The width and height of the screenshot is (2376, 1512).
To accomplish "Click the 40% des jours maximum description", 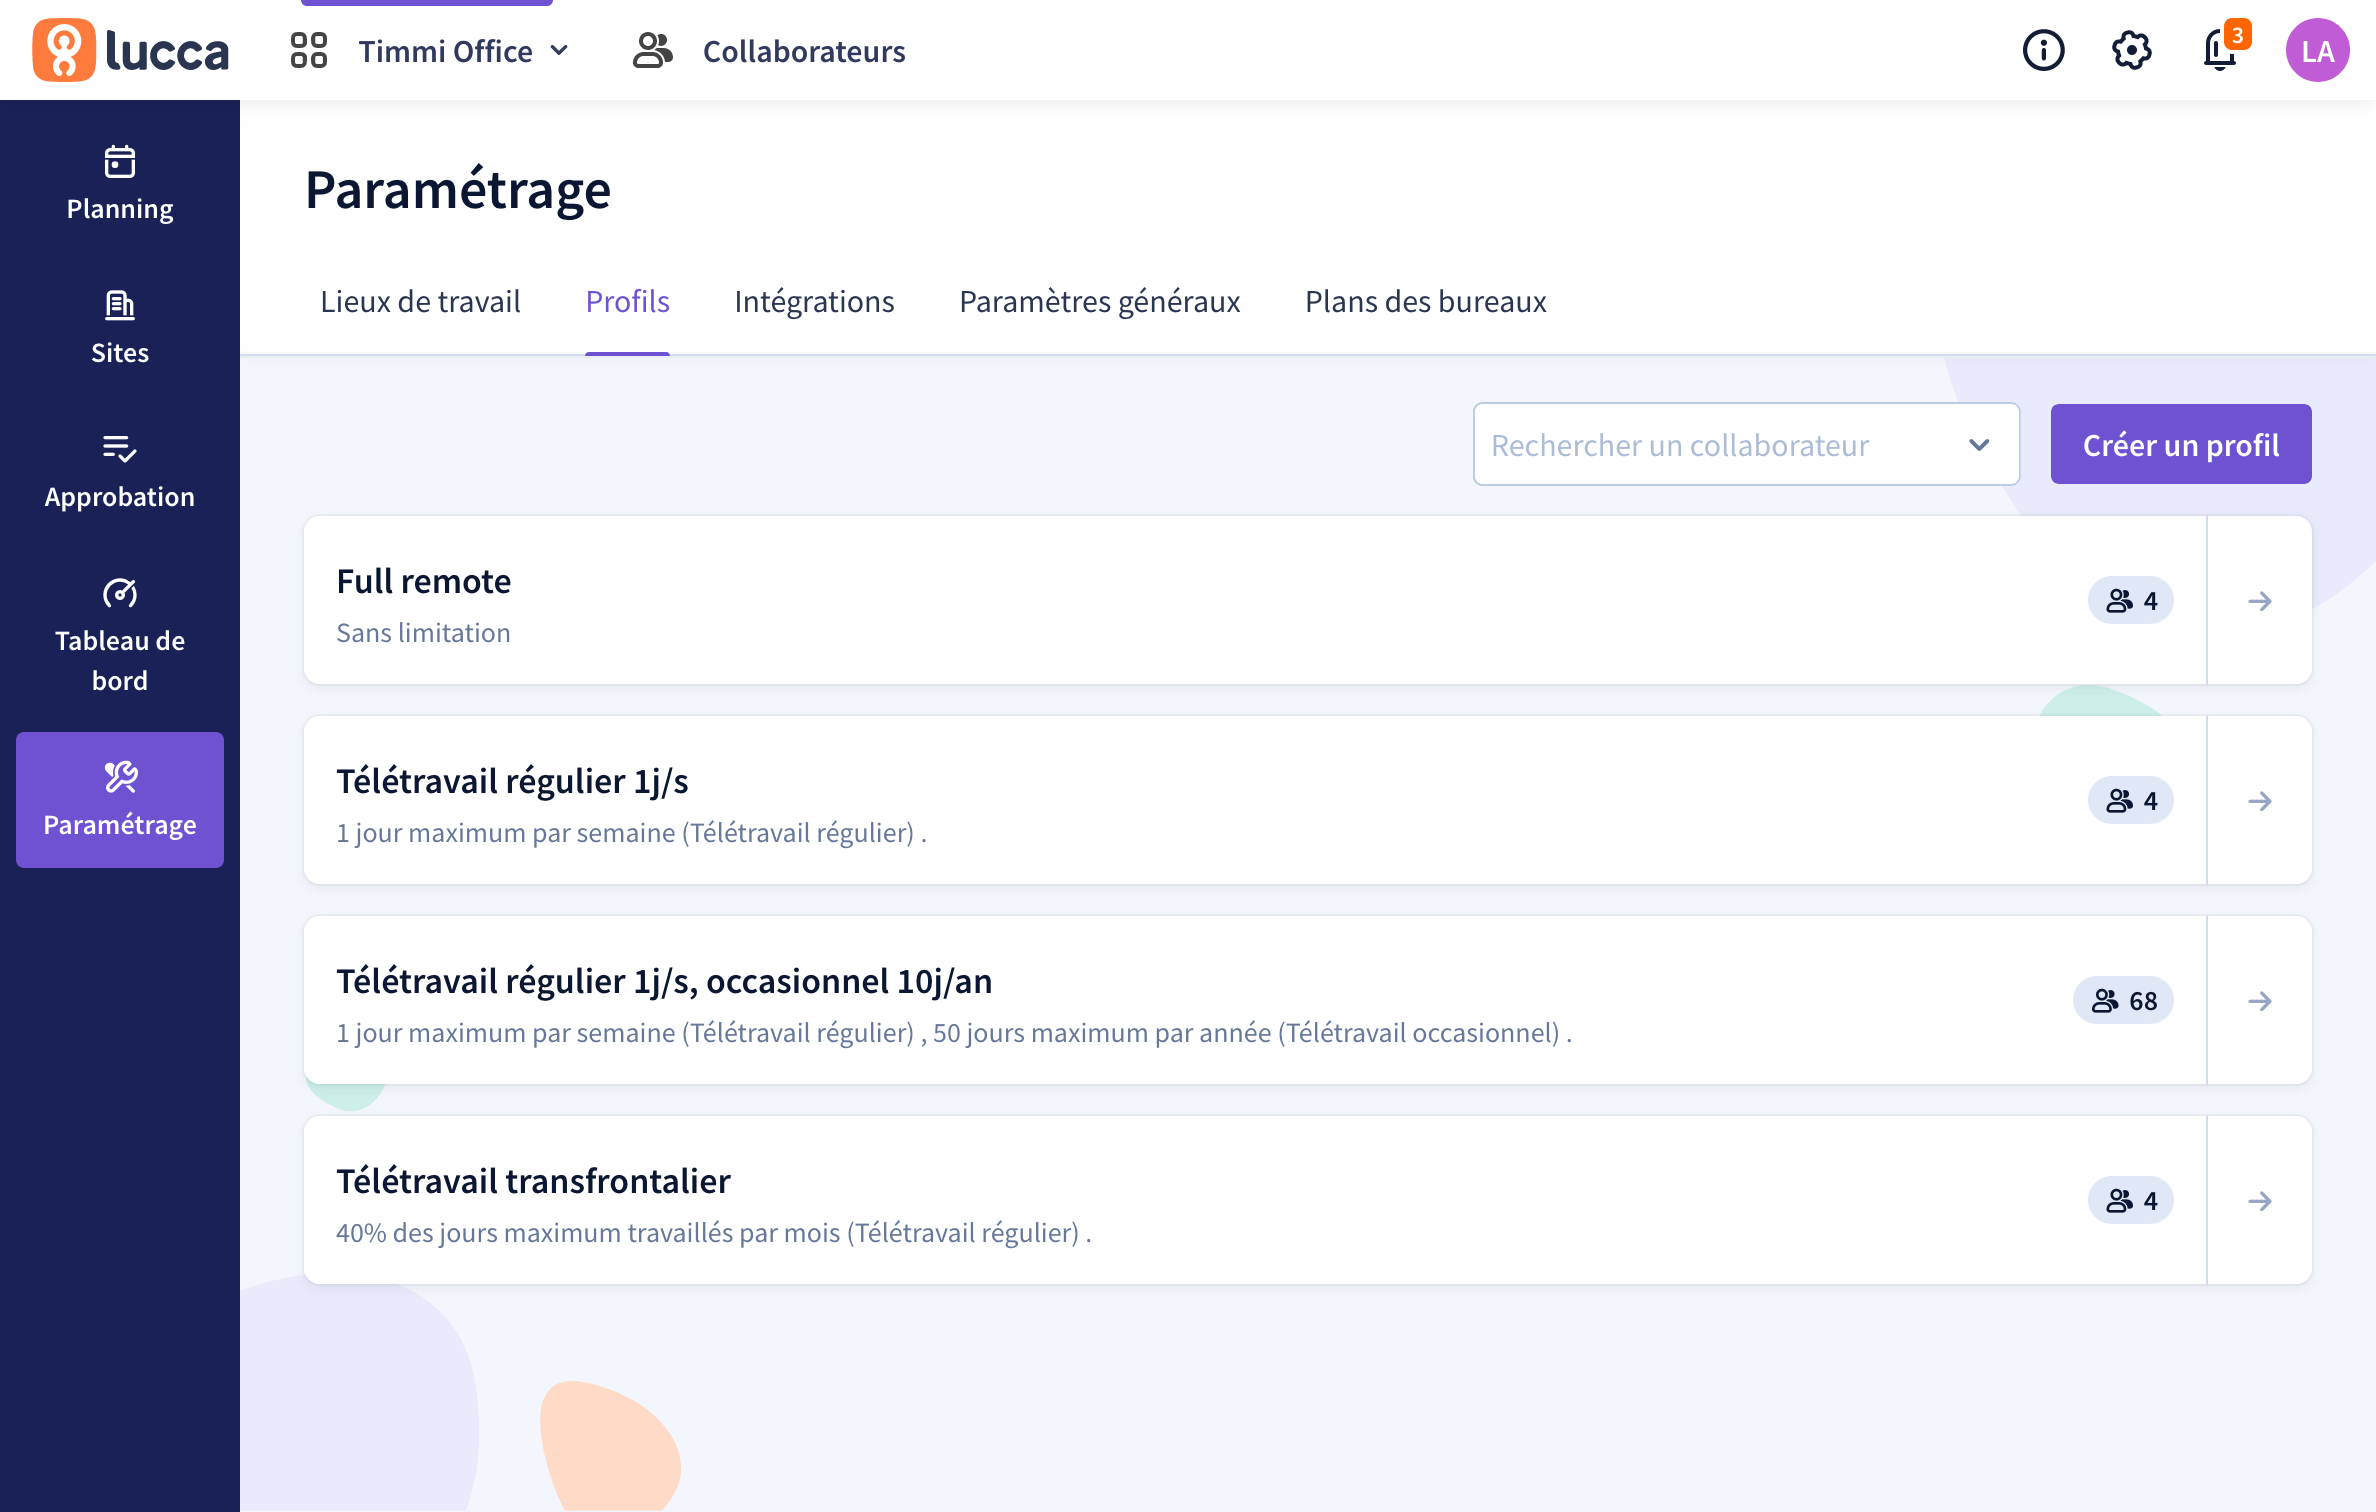I will [x=713, y=1233].
